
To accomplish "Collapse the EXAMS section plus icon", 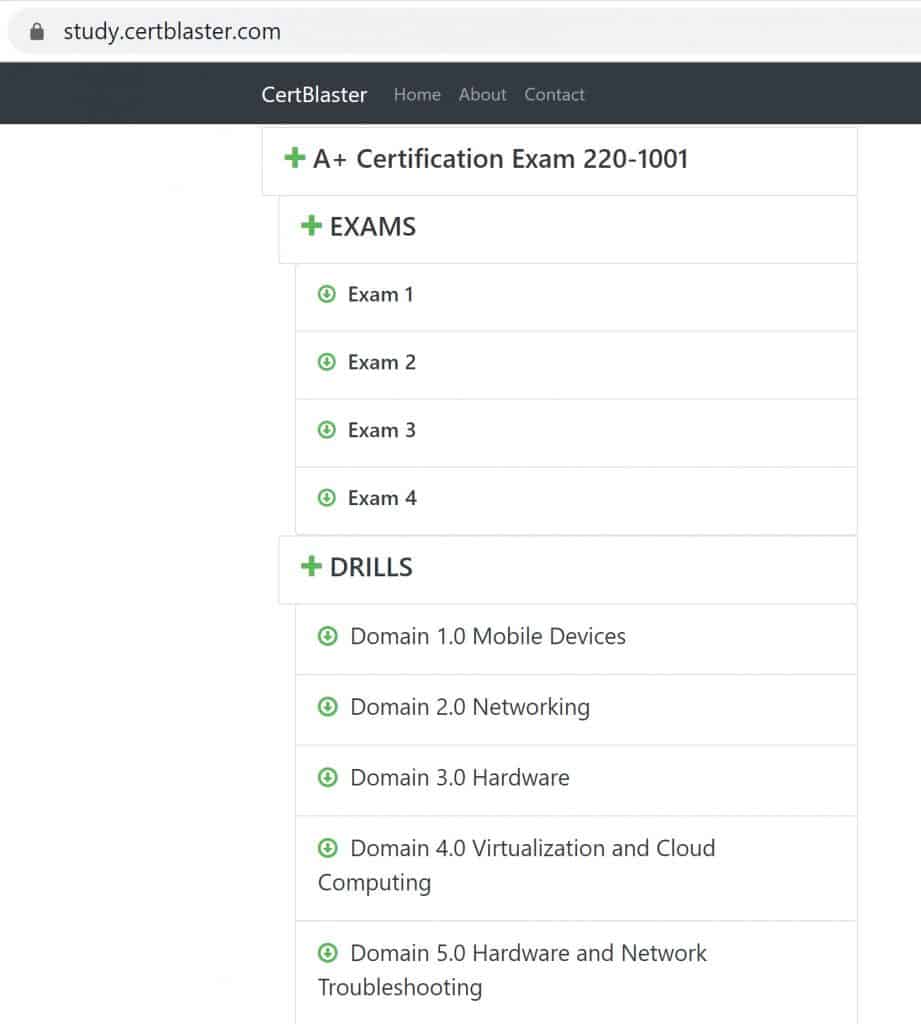I will [311, 226].
